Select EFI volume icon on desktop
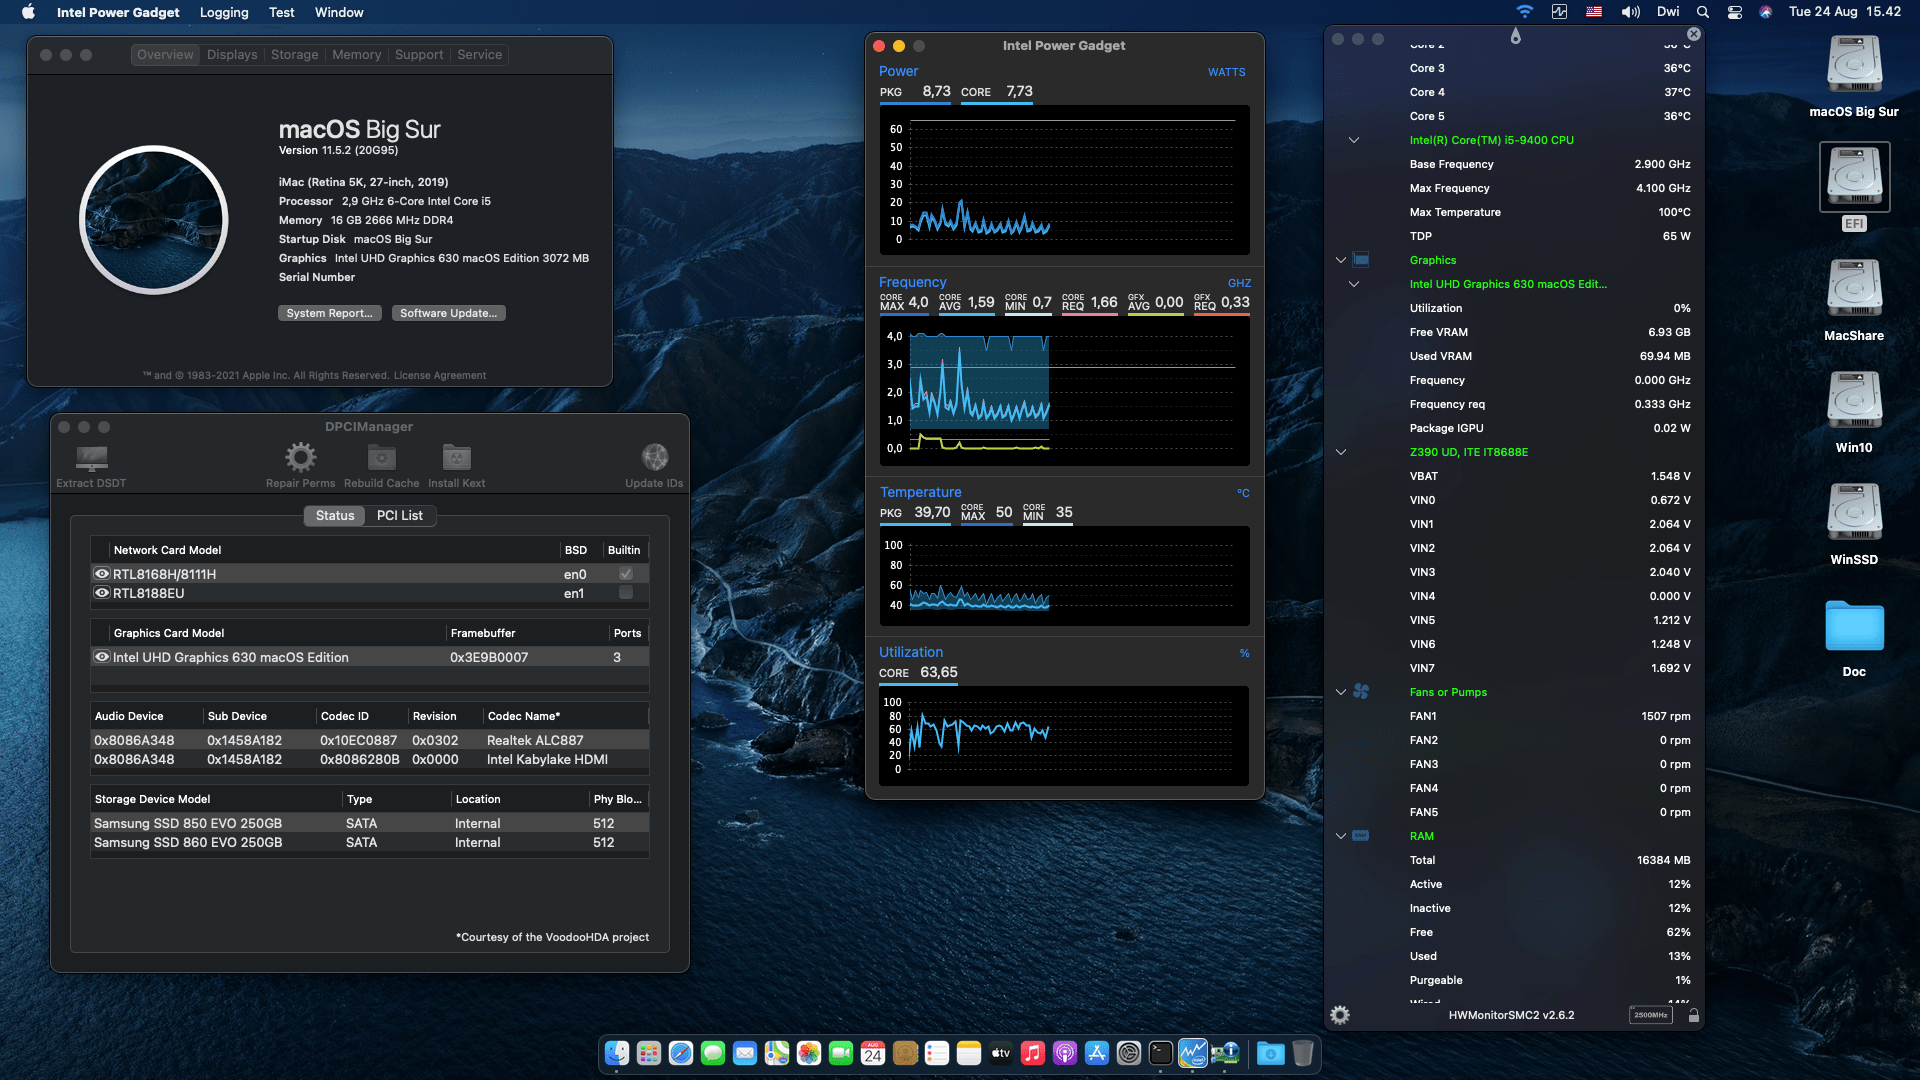Screen dimensions: 1920x1080 1854,177
